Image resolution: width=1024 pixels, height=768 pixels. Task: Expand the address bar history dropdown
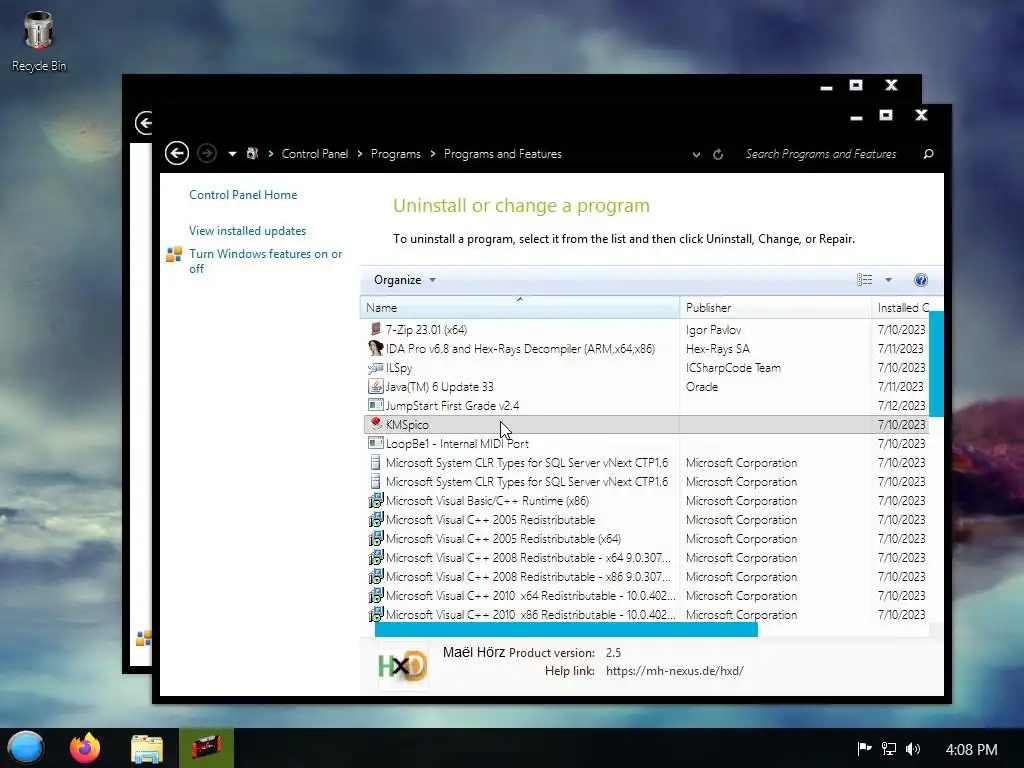coord(696,155)
